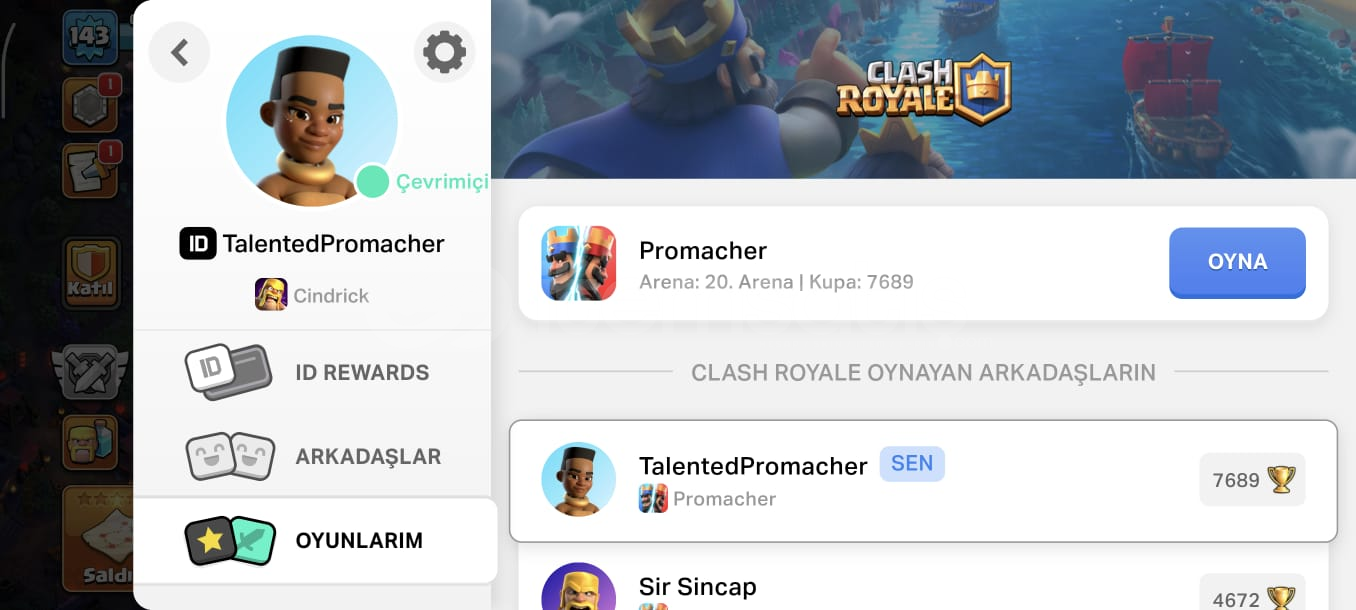The image size is (1356, 610).
Task: Click the green Çevrimiçi online status dot
Action: [x=373, y=182]
